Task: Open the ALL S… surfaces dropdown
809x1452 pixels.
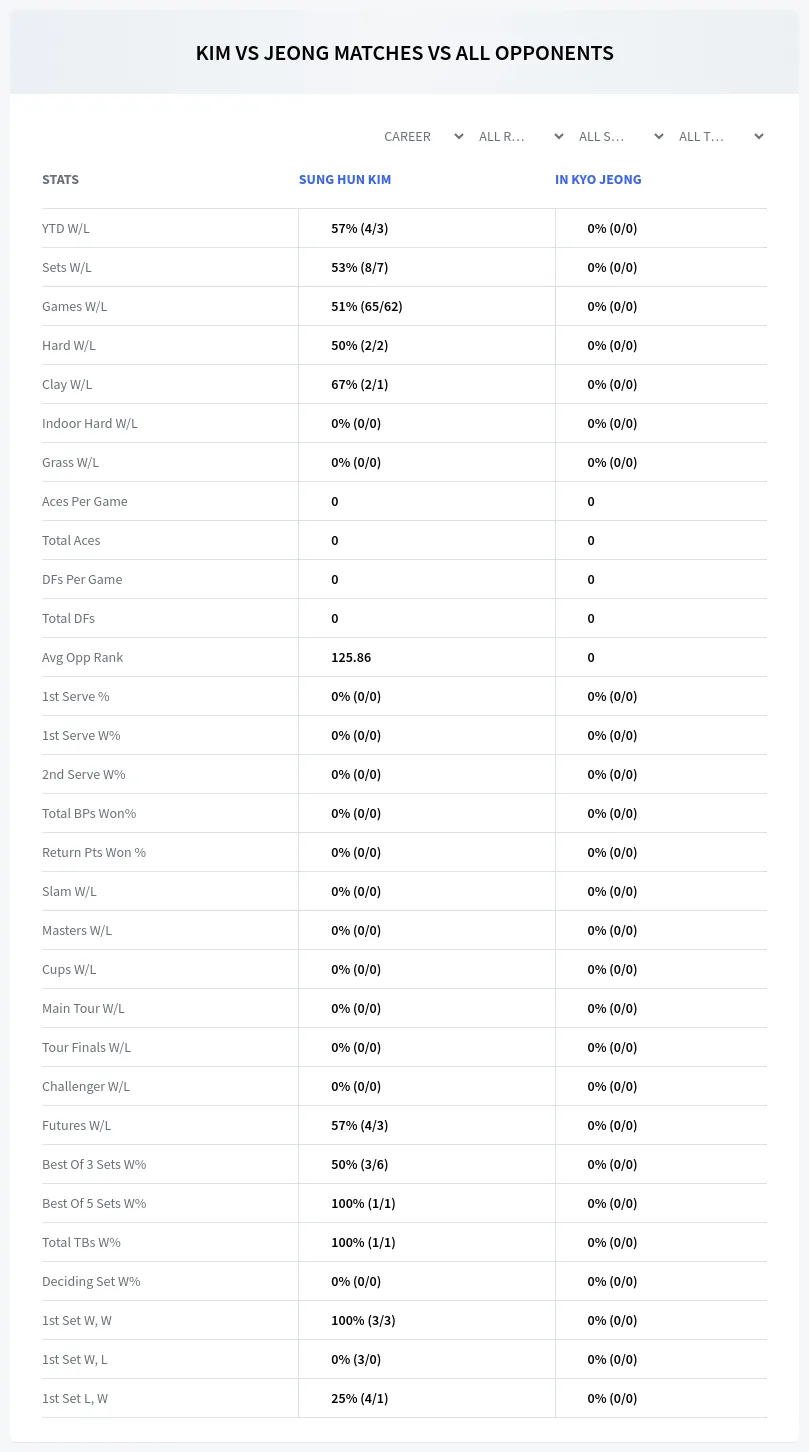Action: pyautogui.click(x=621, y=136)
